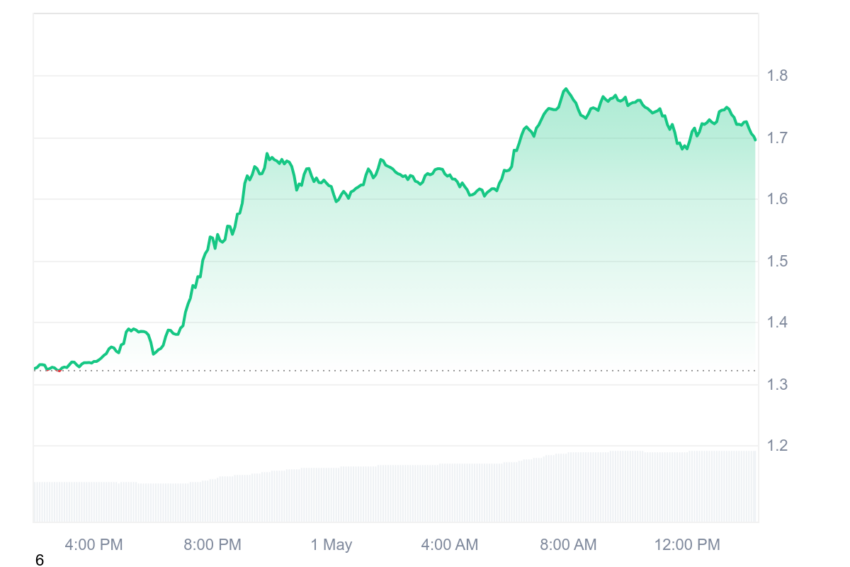Click the 4:00 AM time label
Viewport: 850px width, 567px height.
449,545
